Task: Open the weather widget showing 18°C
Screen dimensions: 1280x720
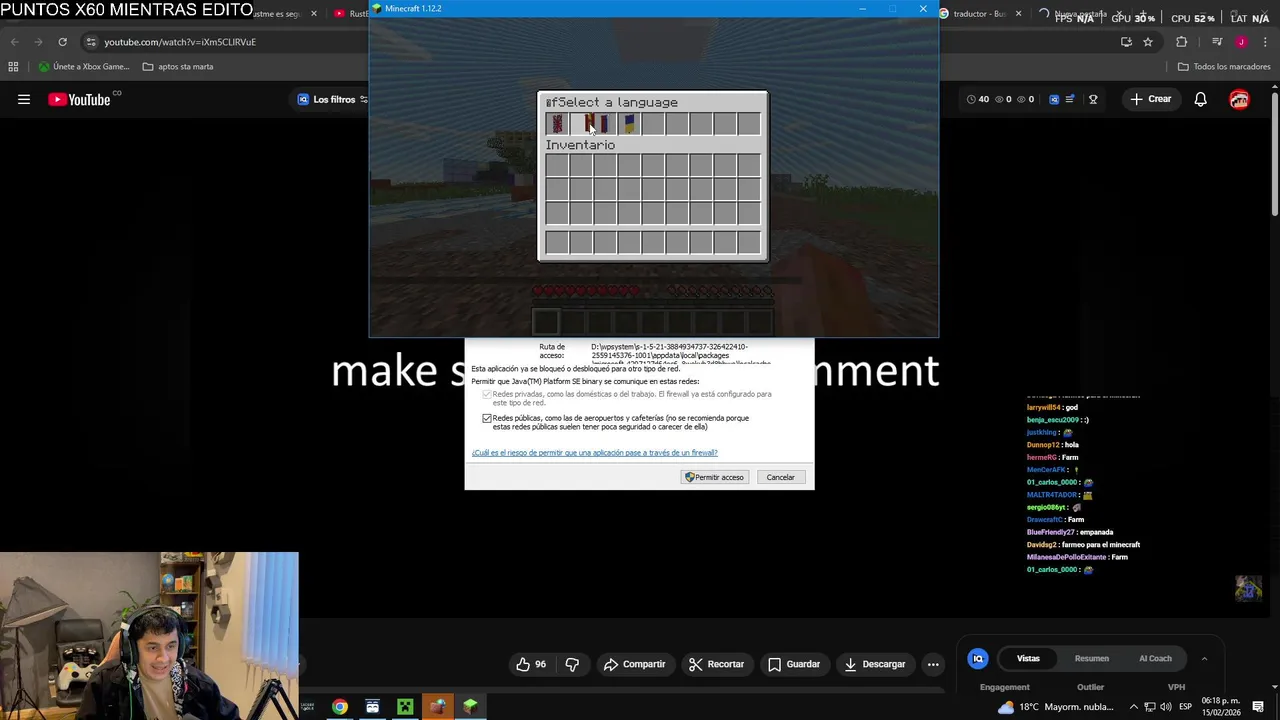Action: click(x=1055, y=707)
